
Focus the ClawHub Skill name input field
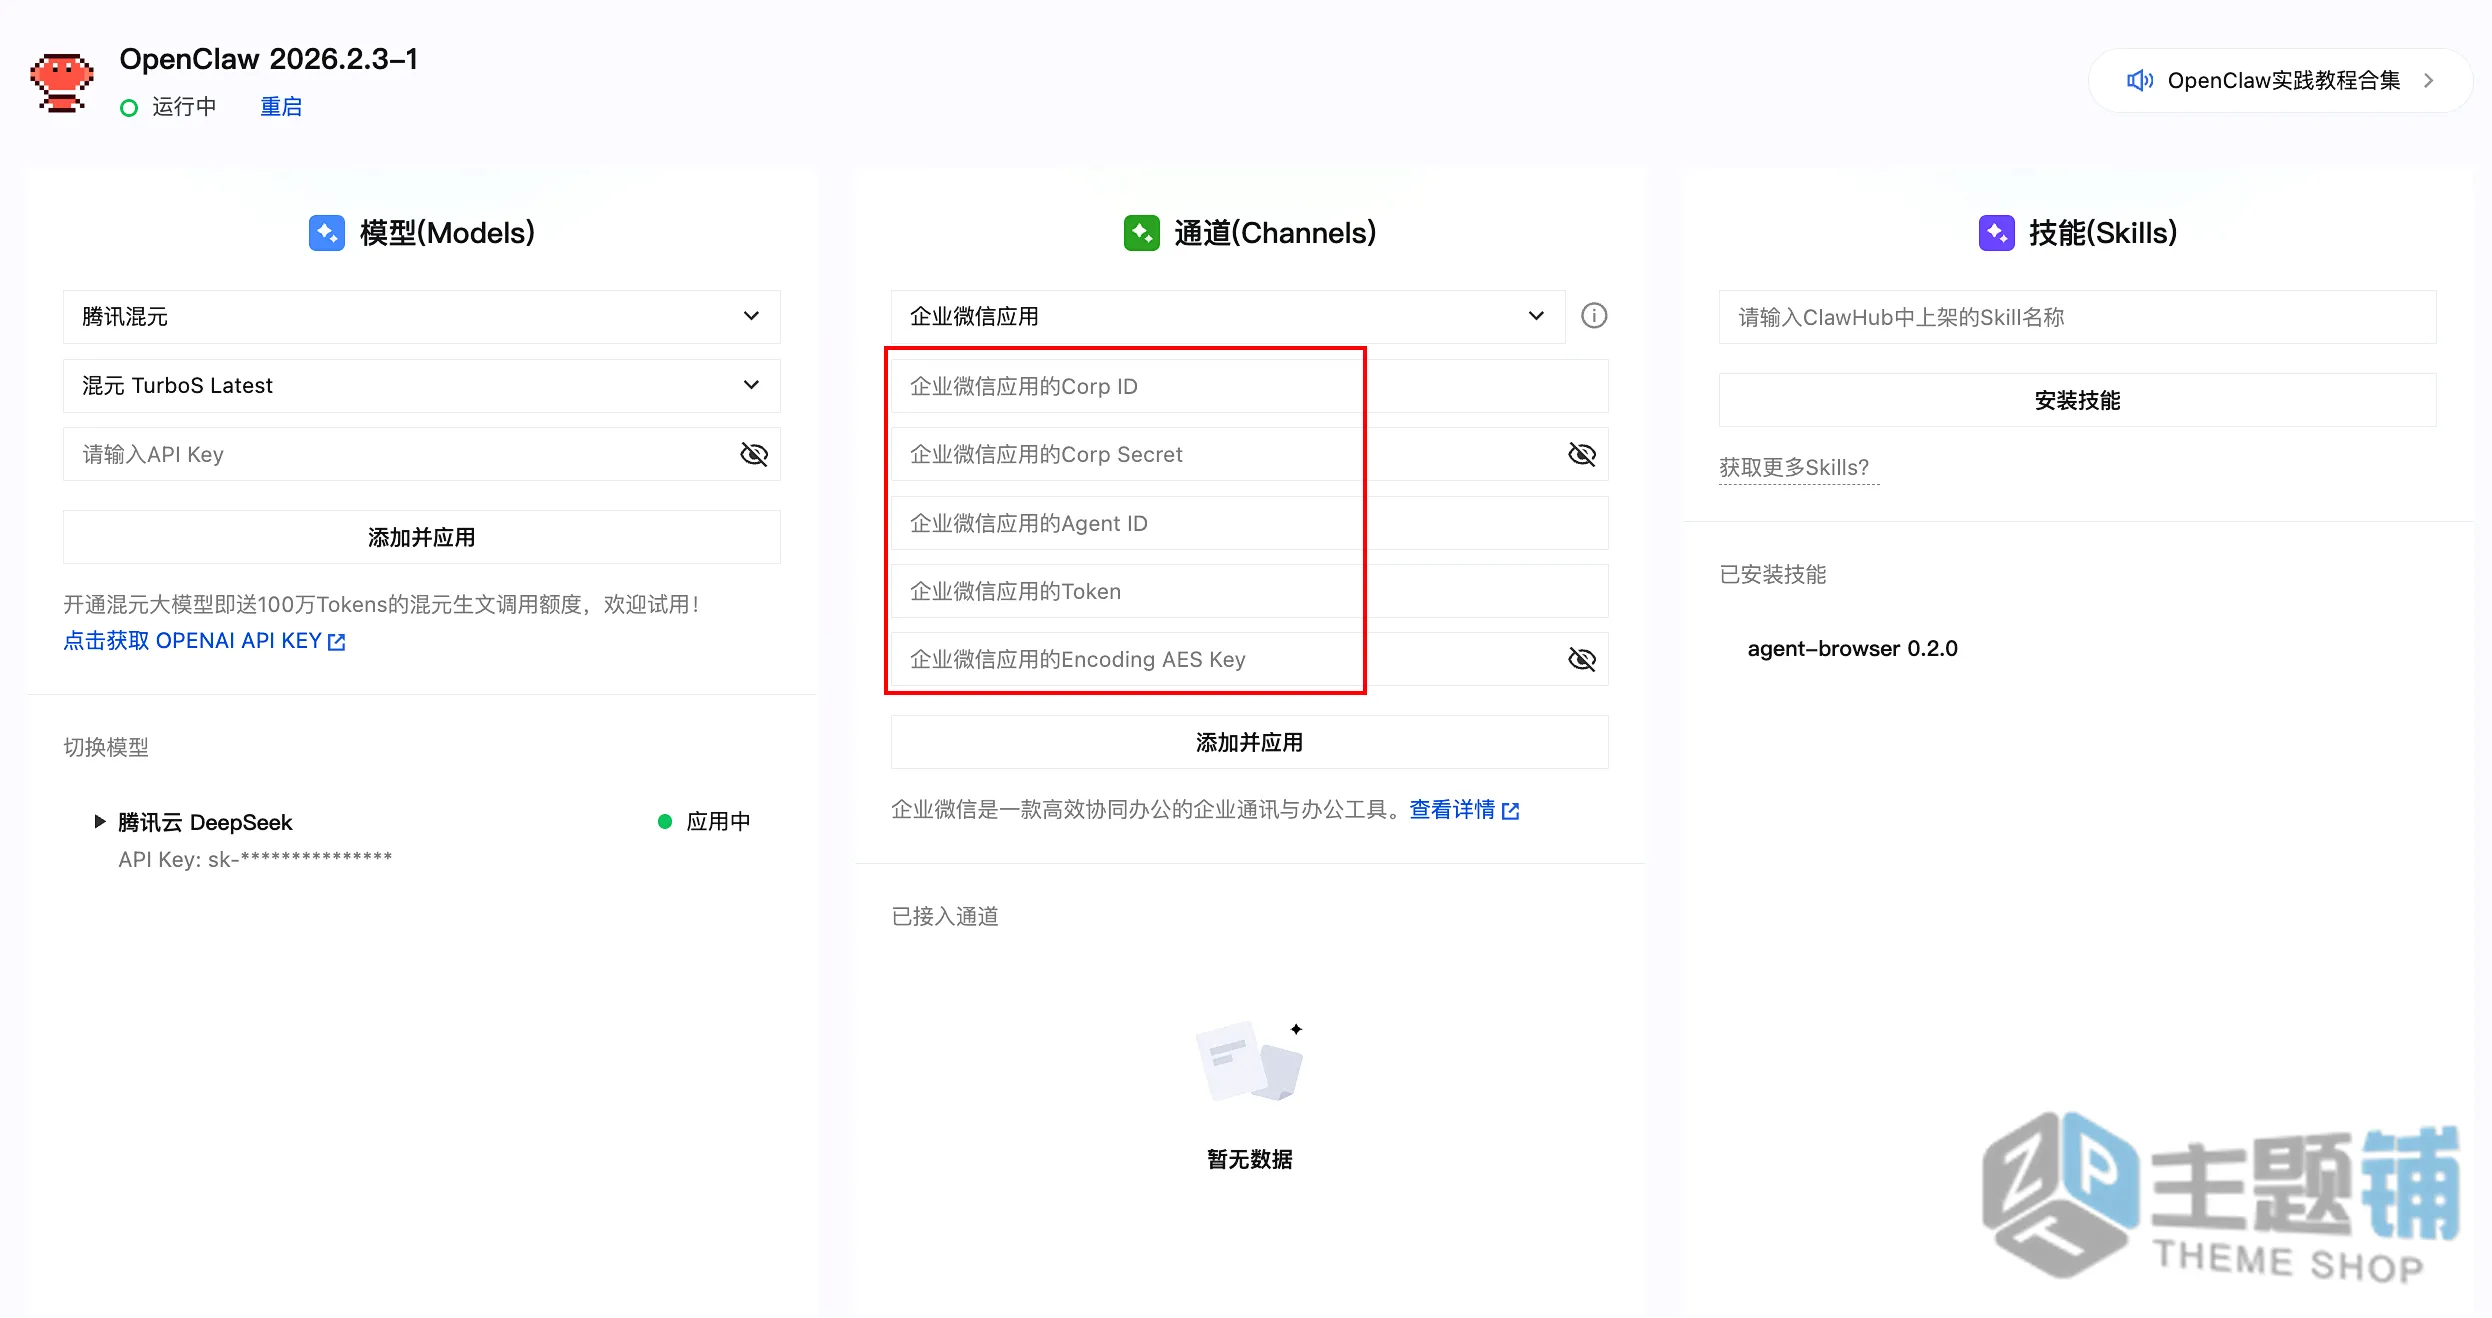coord(2078,318)
